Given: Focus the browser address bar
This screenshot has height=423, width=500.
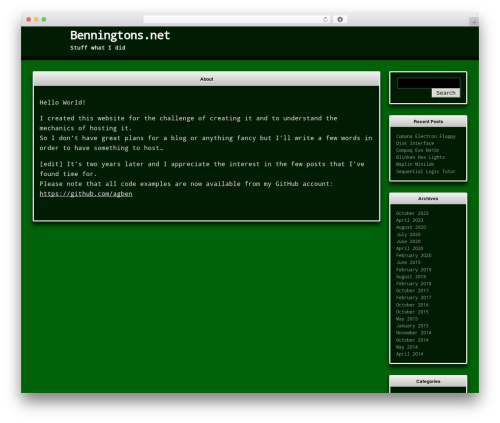Looking at the screenshot, I should point(237,19).
